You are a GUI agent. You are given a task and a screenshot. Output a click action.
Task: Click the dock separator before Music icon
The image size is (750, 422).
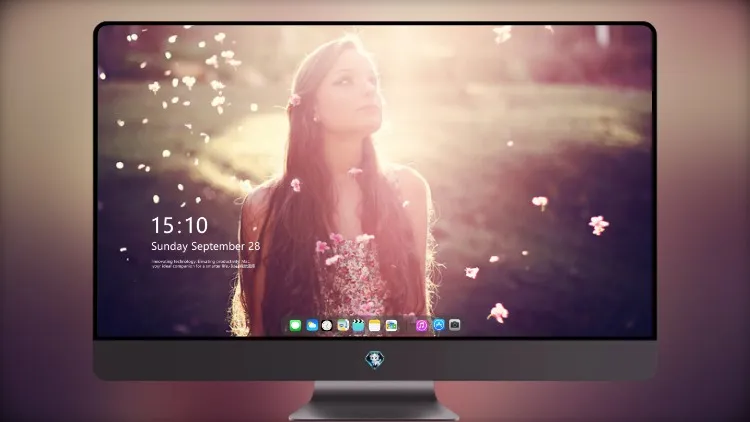click(x=407, y=326)
